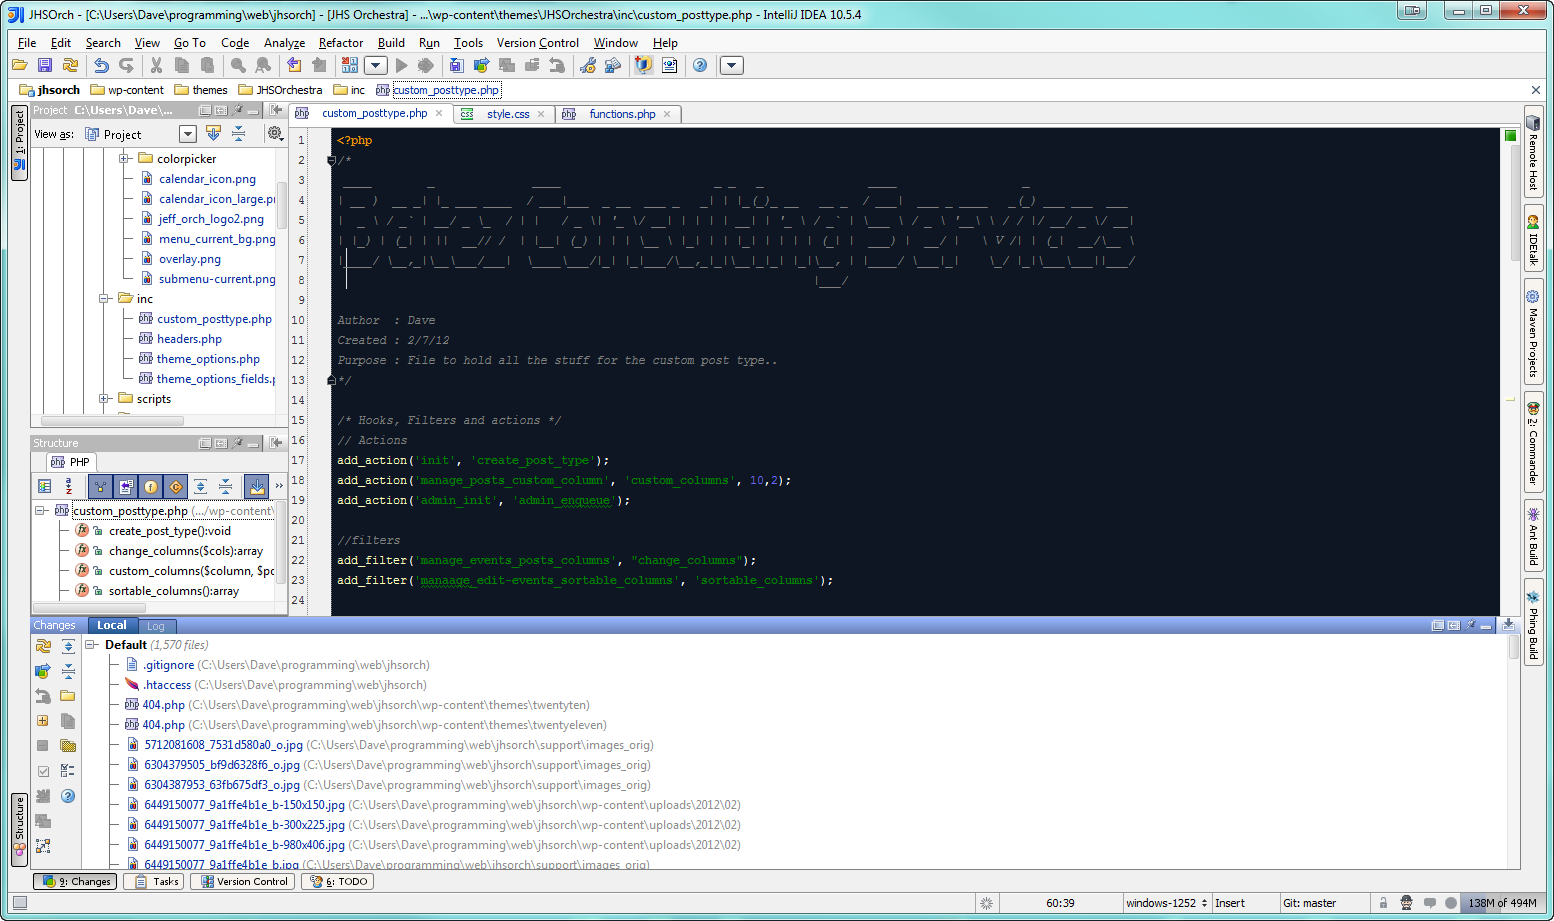The width and height of the screenshot is (1554, 921).
Task: Open IDE Settings from the toolbar wrench icon
Action: tap(589, 65)
